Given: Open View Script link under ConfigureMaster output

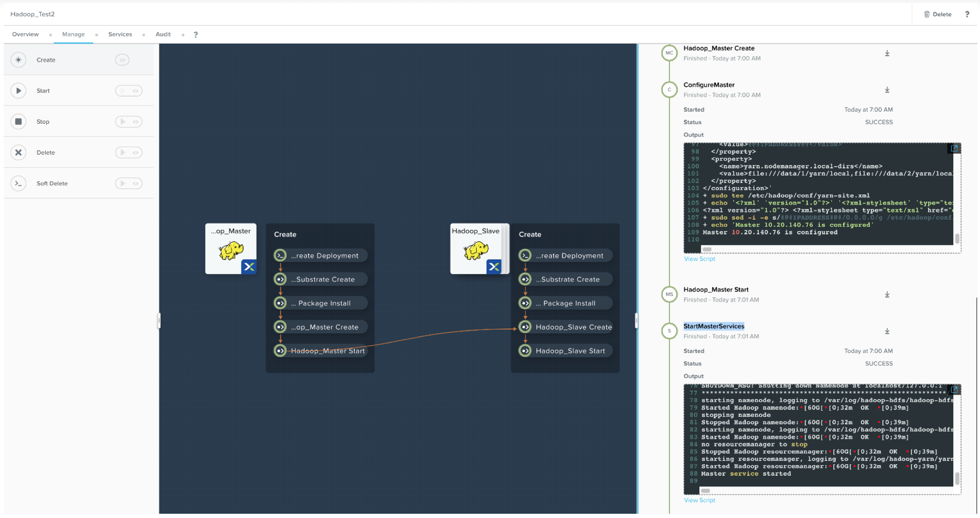Looking at the screenshot, I should click(x=699, y=259).
